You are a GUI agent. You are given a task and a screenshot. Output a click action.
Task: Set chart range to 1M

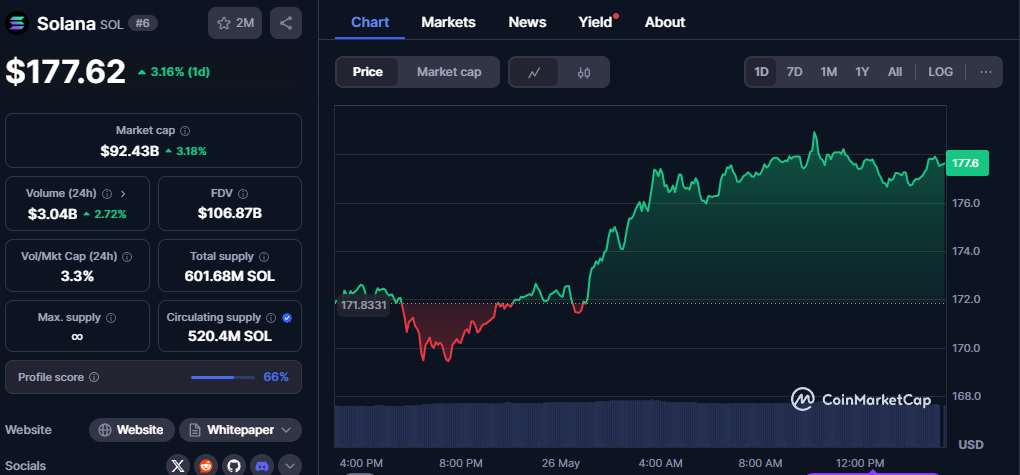828,72
